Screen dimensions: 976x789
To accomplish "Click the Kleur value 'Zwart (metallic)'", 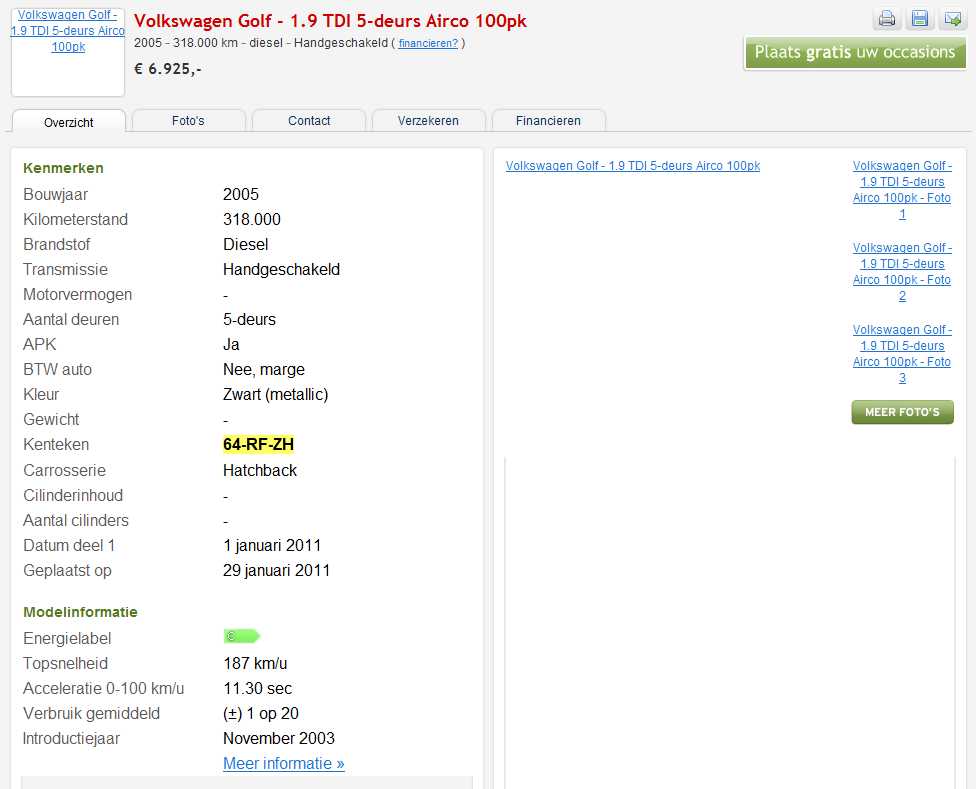I will (x=275, y=394).
